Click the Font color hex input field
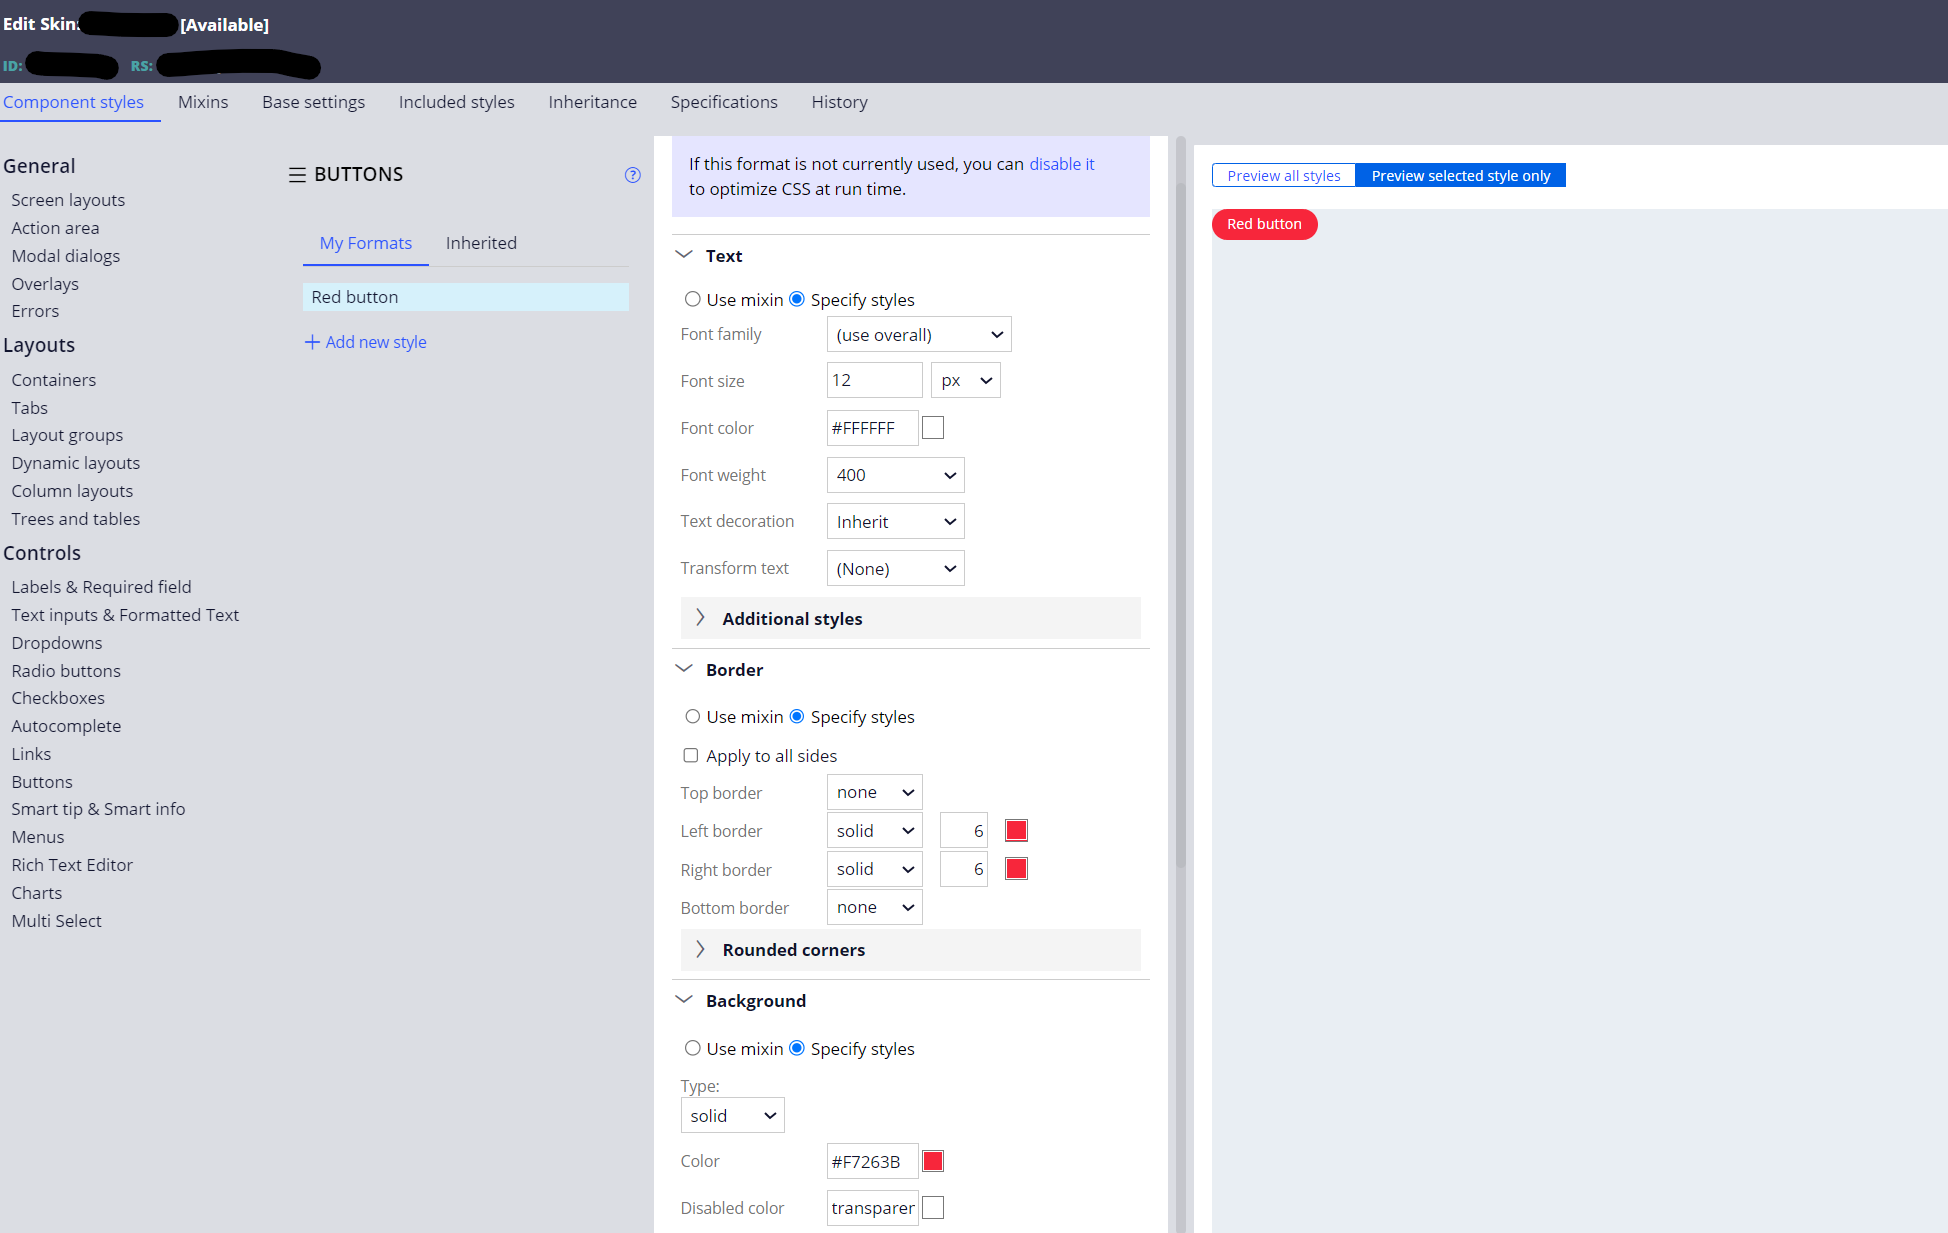 (872, 428)
